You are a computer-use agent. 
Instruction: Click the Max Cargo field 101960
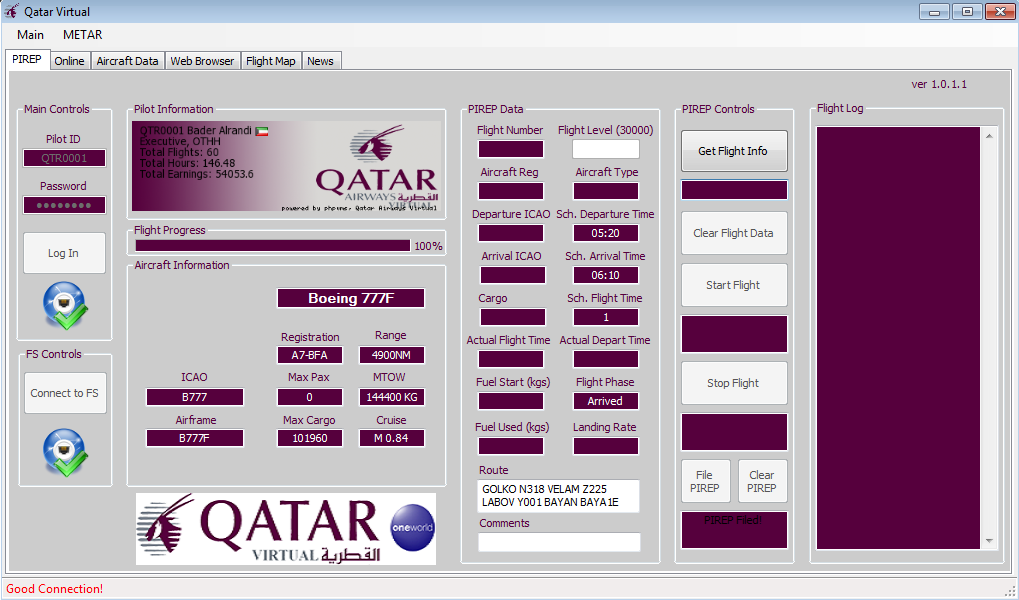(x=309, y=438)
